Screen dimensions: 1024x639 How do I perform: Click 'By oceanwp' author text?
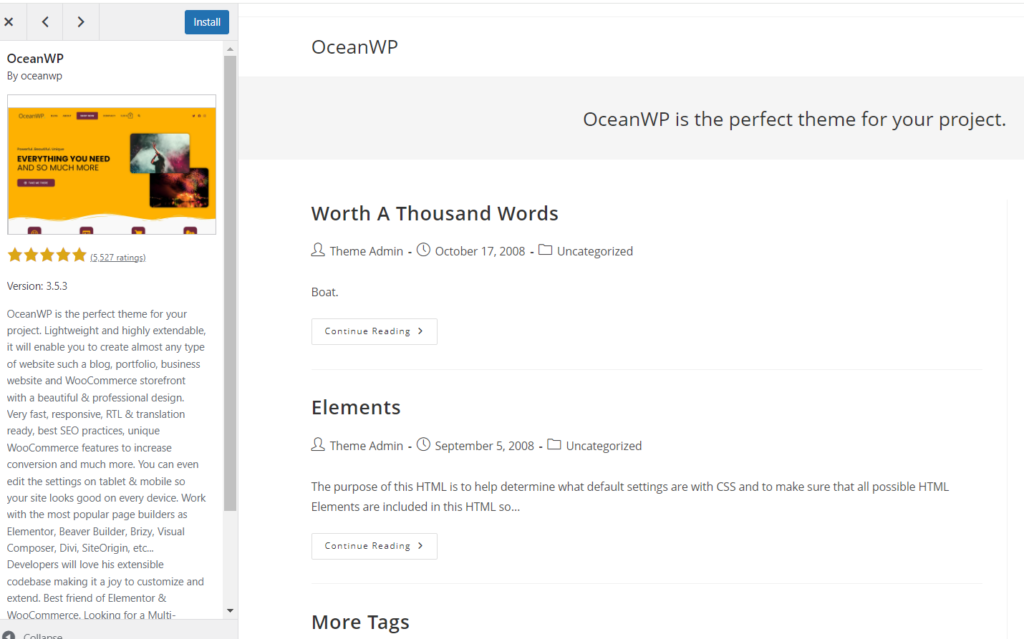click(35, 76)
